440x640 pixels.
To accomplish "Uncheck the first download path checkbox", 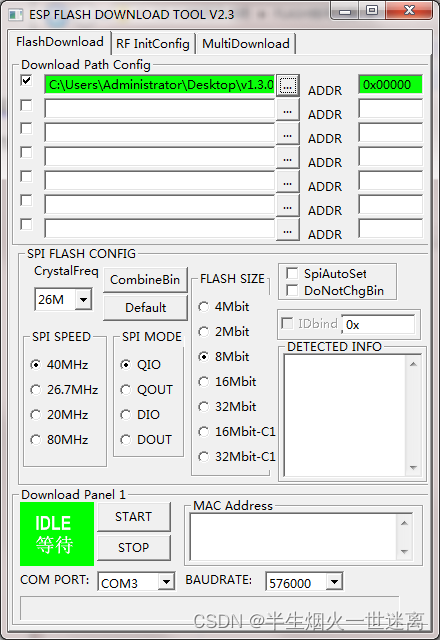I will [26, 80].
